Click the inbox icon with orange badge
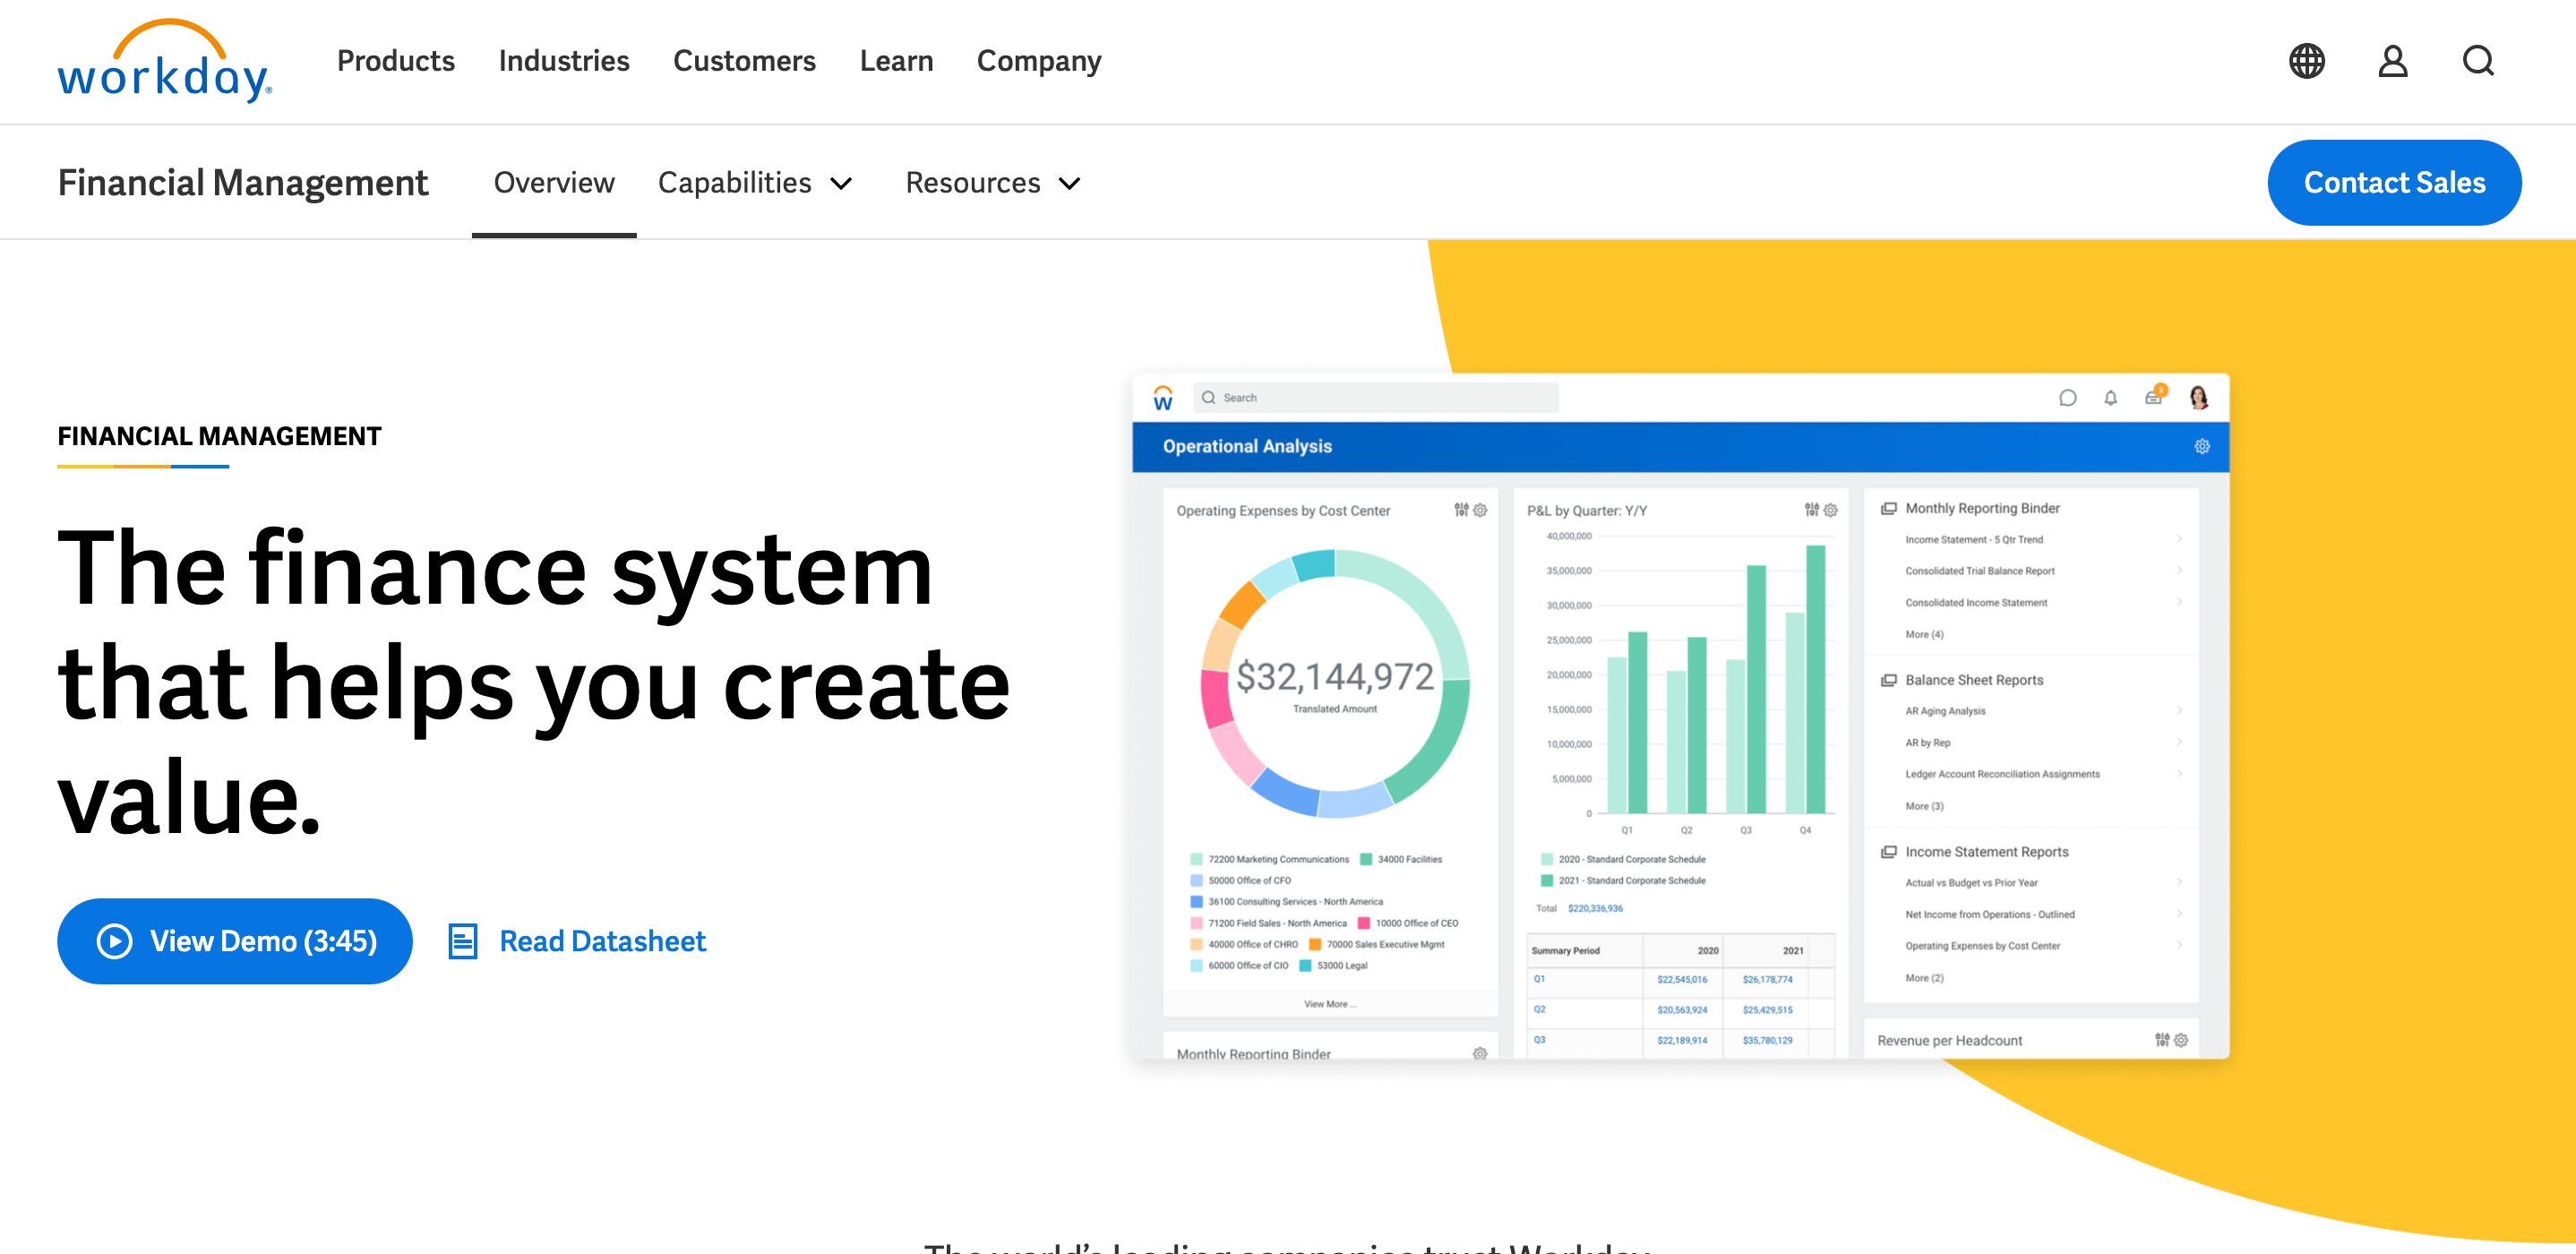This screenshot has width=2576, height=1254. pyautogui.click(x=2155, y=396)
